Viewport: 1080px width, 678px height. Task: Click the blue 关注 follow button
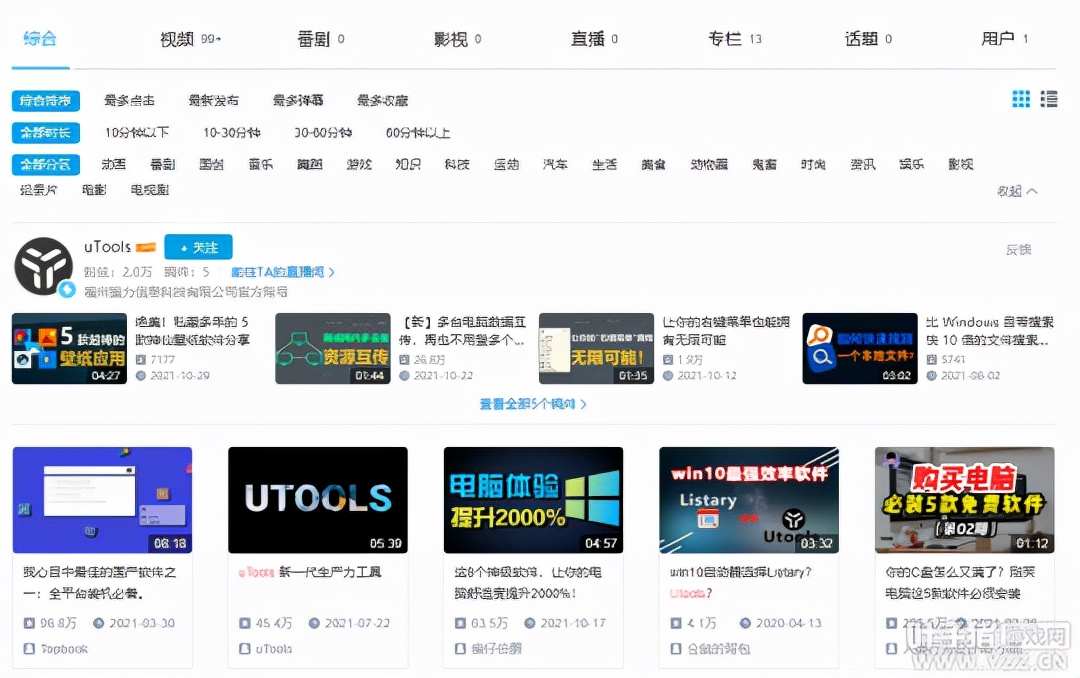[x=198, y=246]
